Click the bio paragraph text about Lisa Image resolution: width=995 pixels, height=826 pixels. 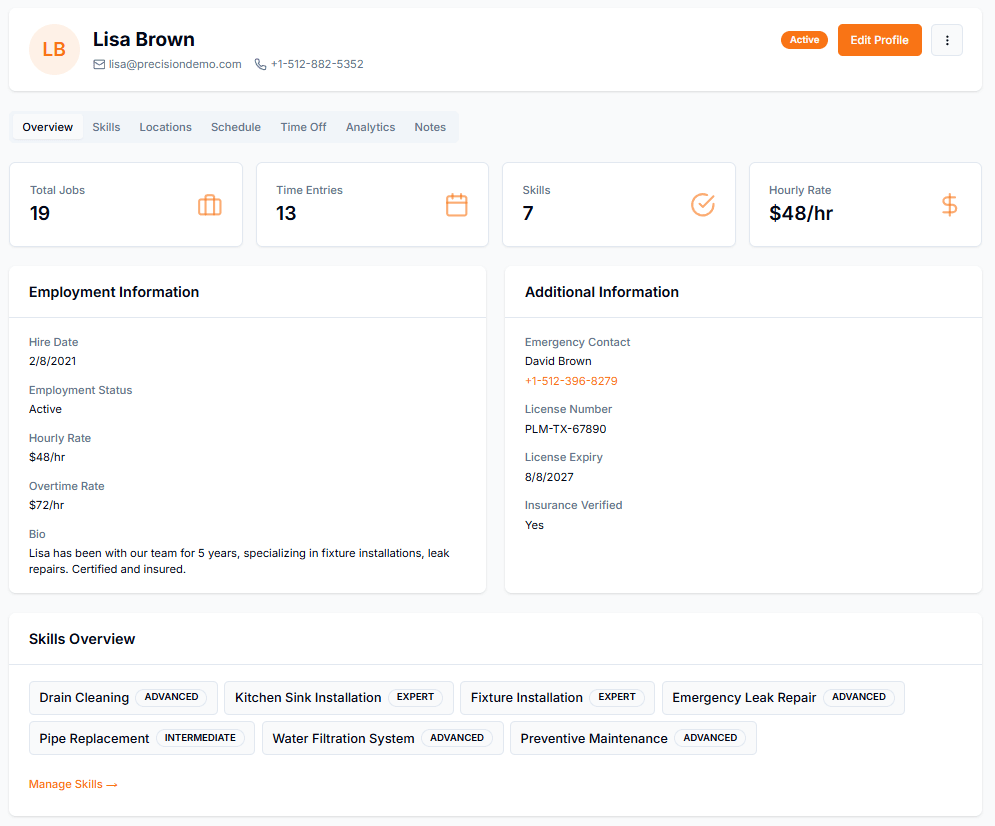pos(239,561)
